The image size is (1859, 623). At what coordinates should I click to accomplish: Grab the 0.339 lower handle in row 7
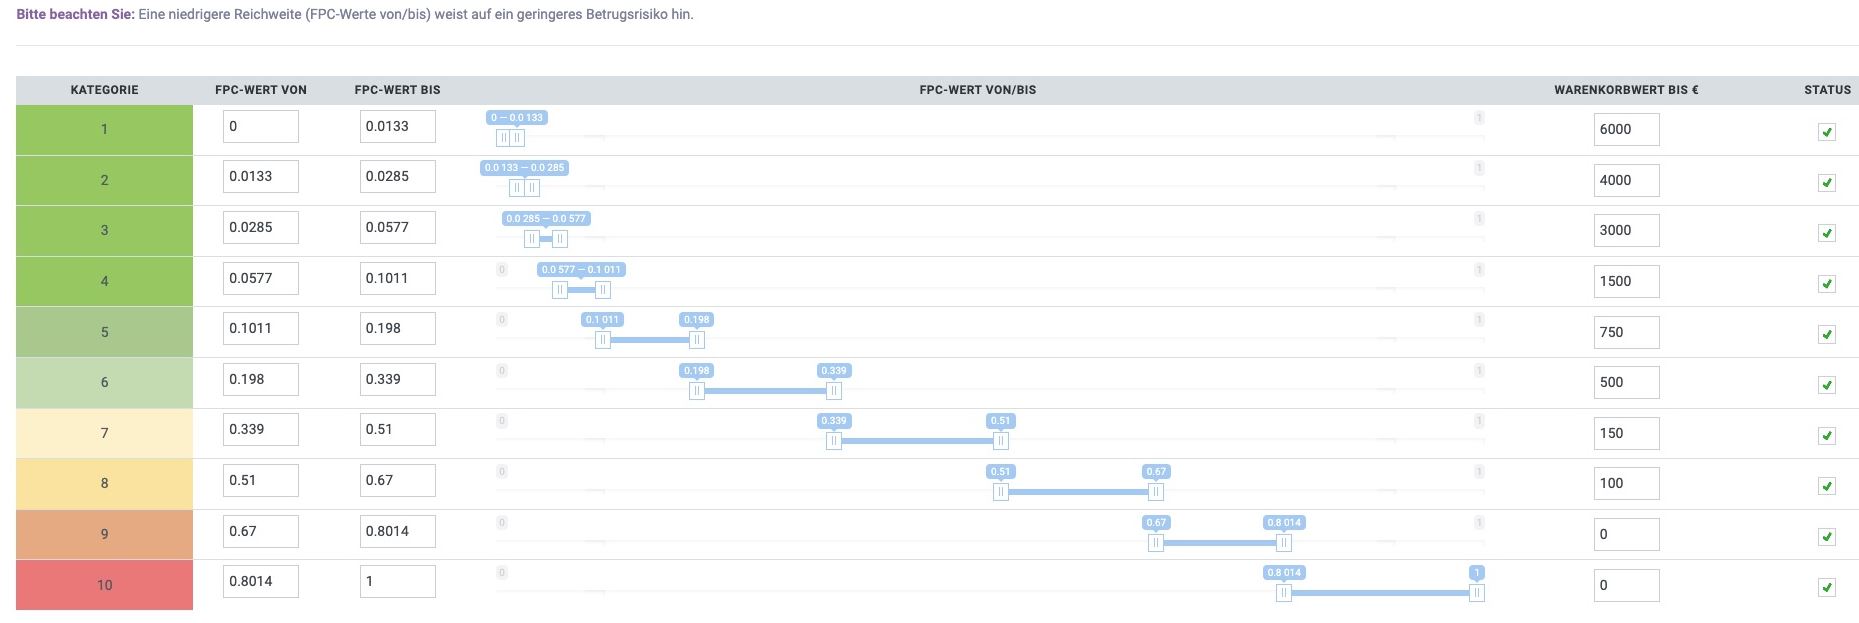click(834, 441)
